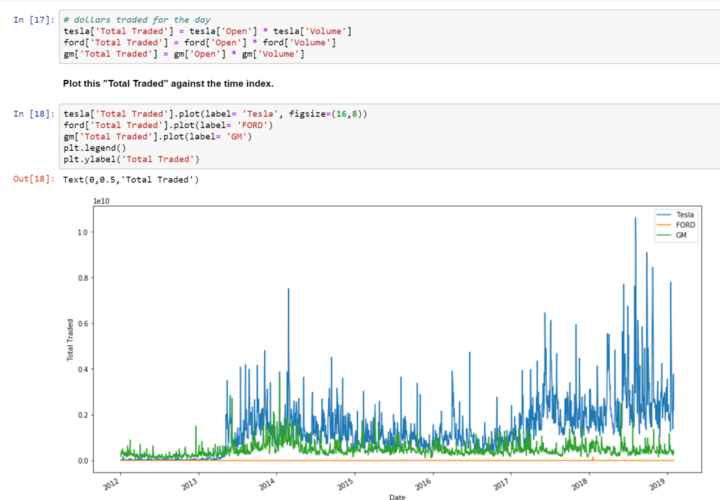Viewport: 720px width, 500px height.
Task: Place cursor in tesla['Total Traded'] assignment line
Action: click(x=208, y=31)
